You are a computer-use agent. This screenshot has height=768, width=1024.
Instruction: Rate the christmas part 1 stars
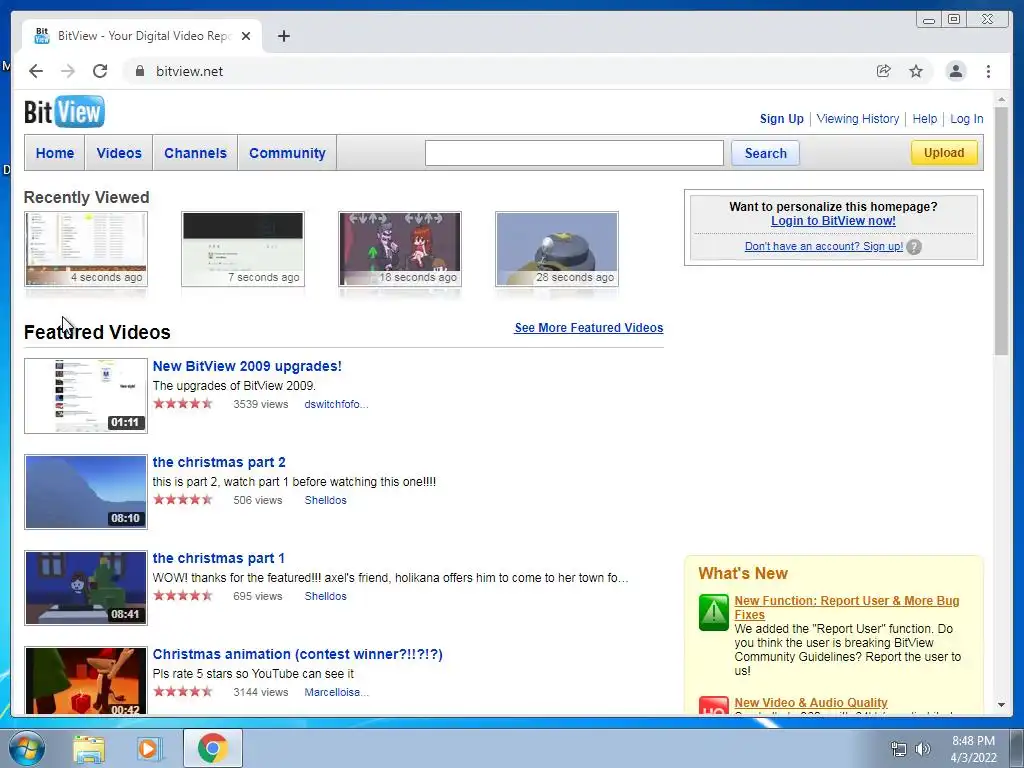coord(183,596)
